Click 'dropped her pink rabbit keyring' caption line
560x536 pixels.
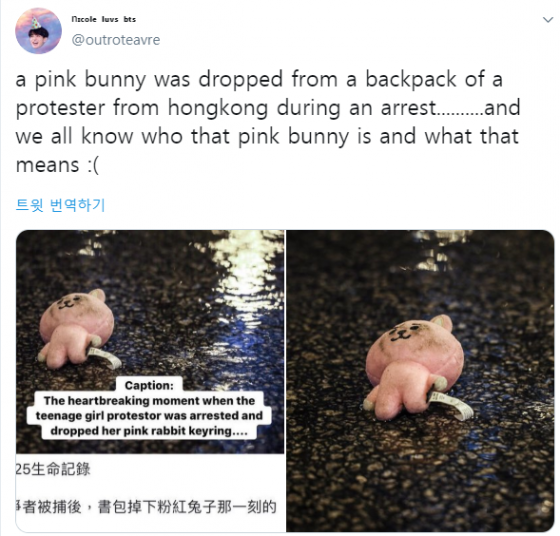(x=149, y=431)
